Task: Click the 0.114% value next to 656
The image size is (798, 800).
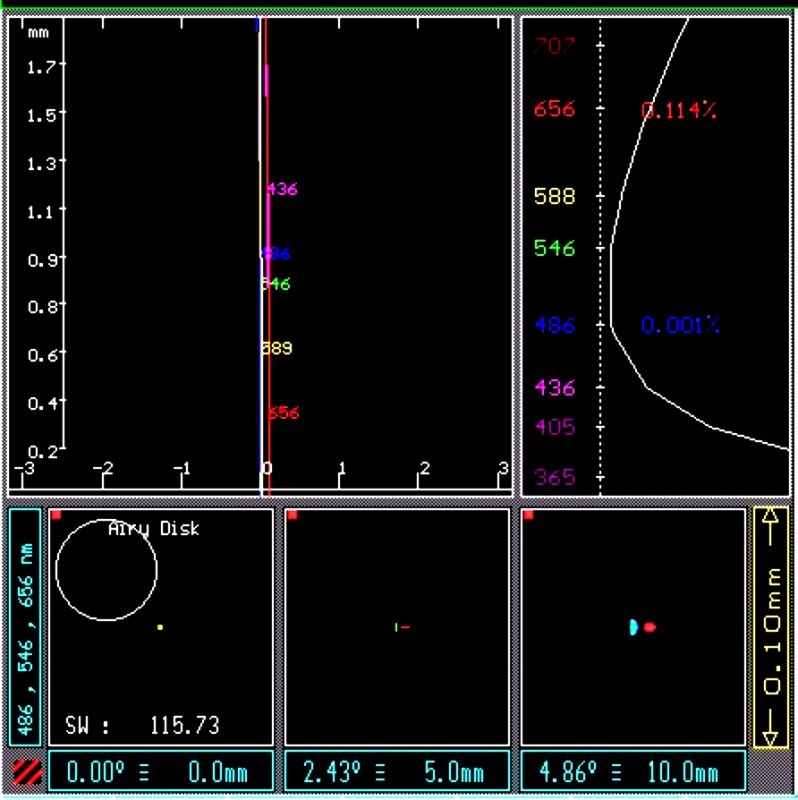Action: pos(679,111)
